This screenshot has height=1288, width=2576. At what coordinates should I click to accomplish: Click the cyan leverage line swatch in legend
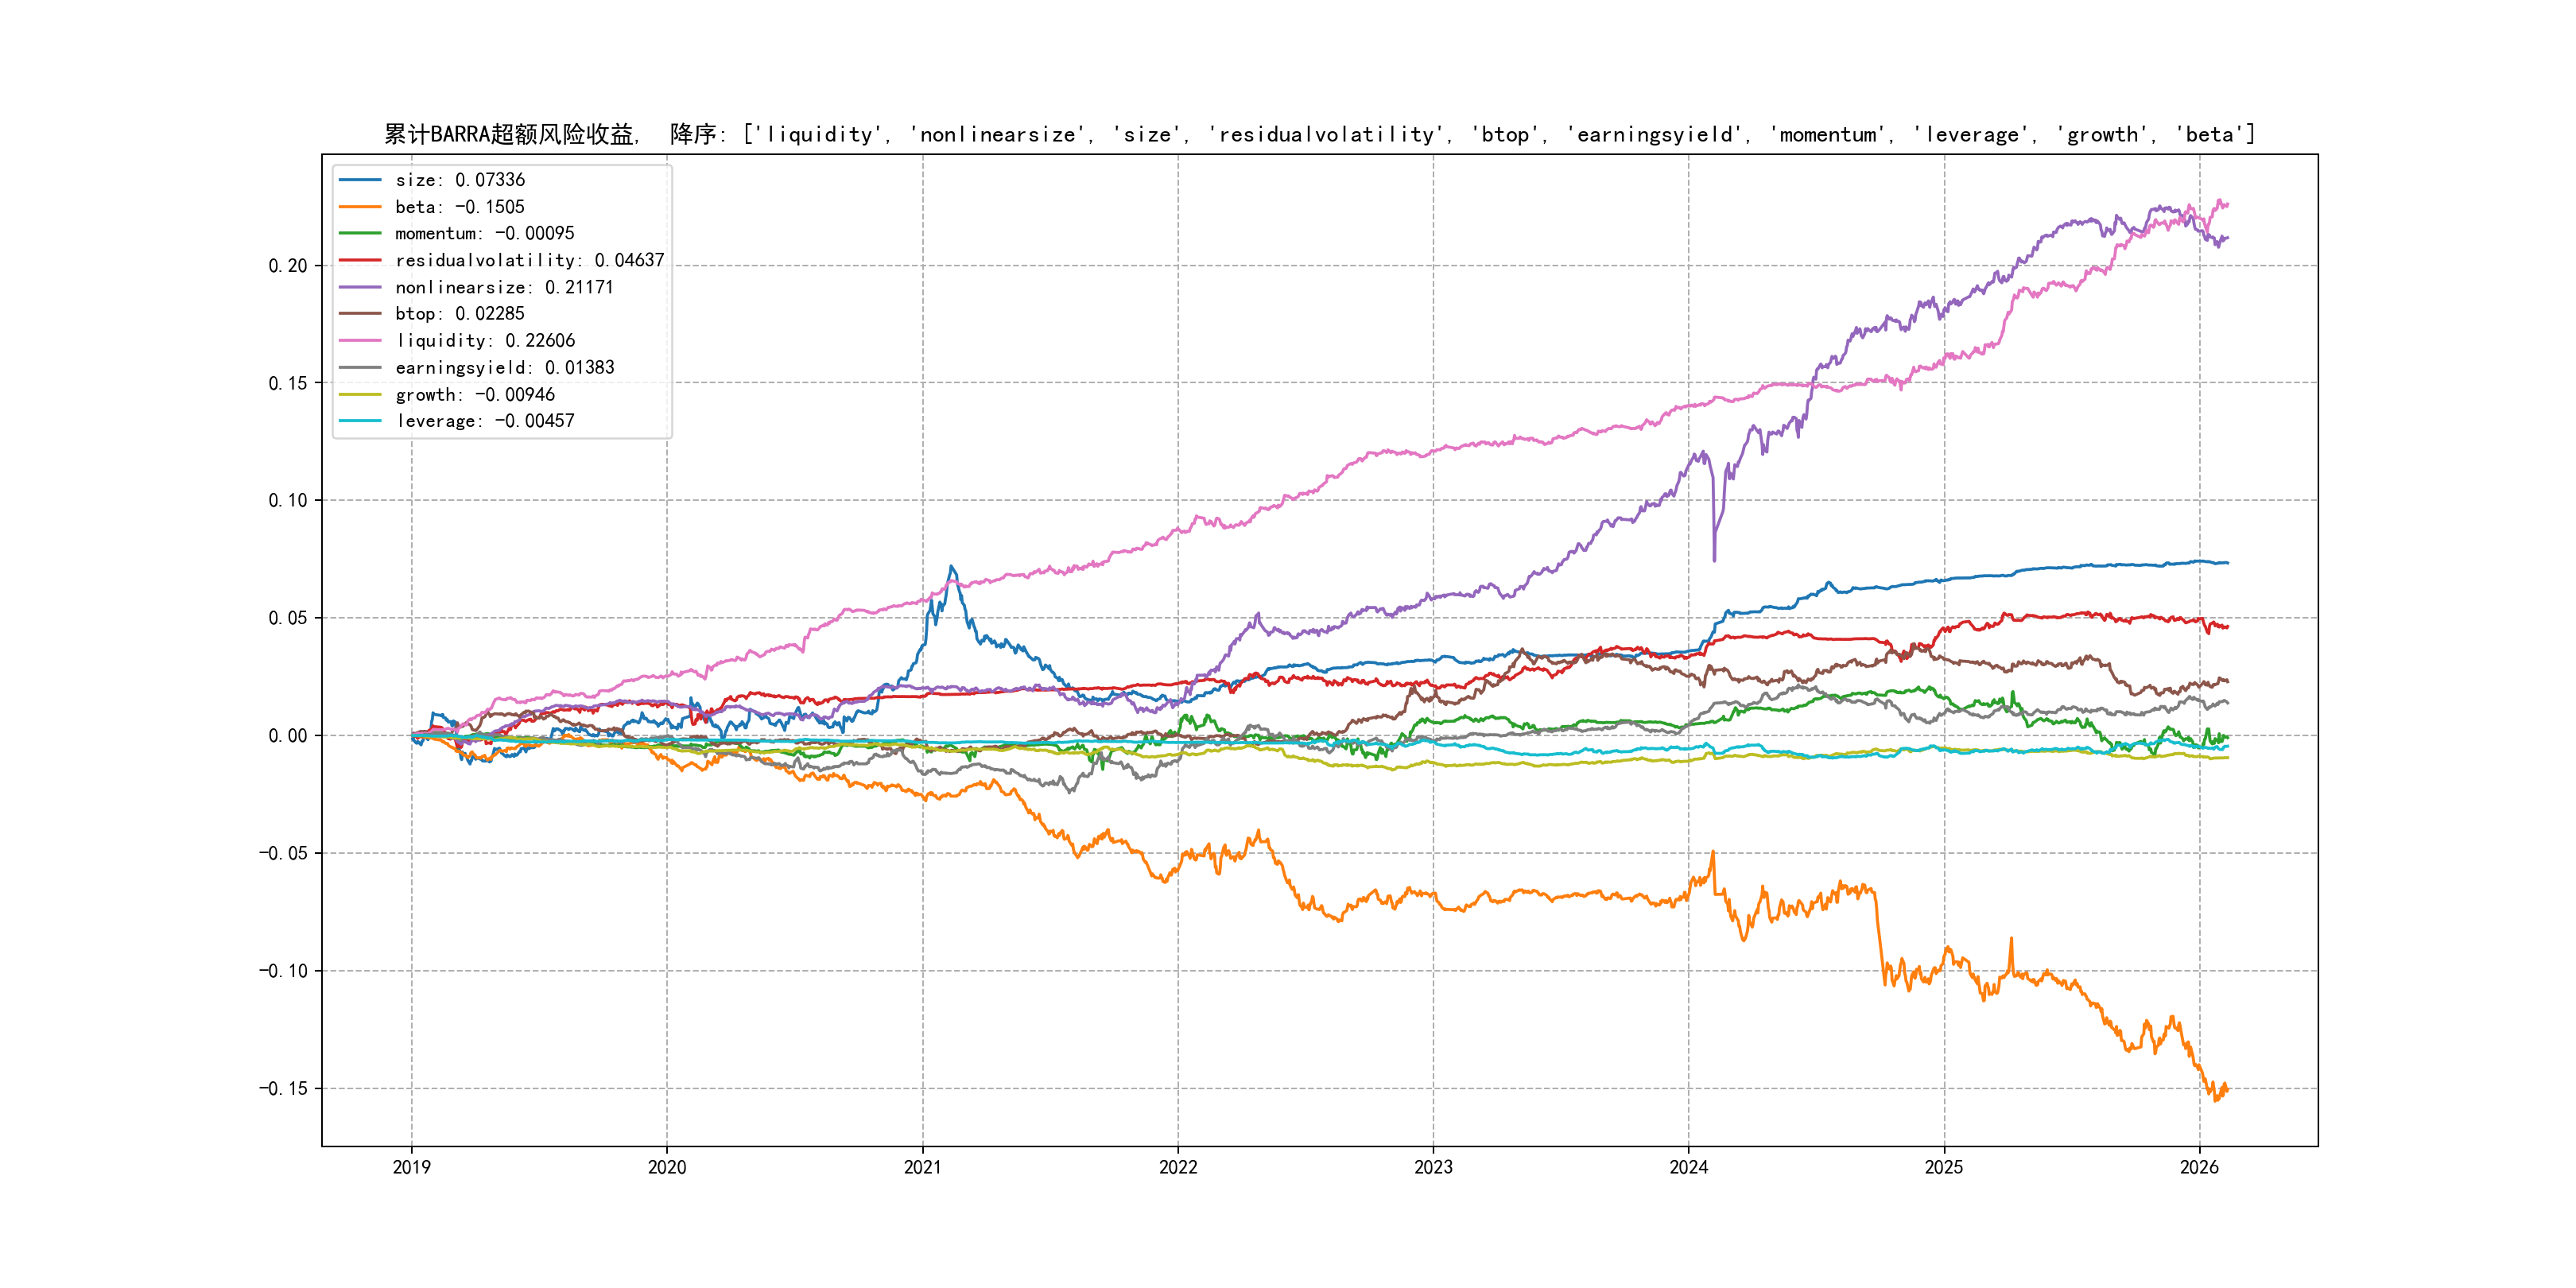360,421
